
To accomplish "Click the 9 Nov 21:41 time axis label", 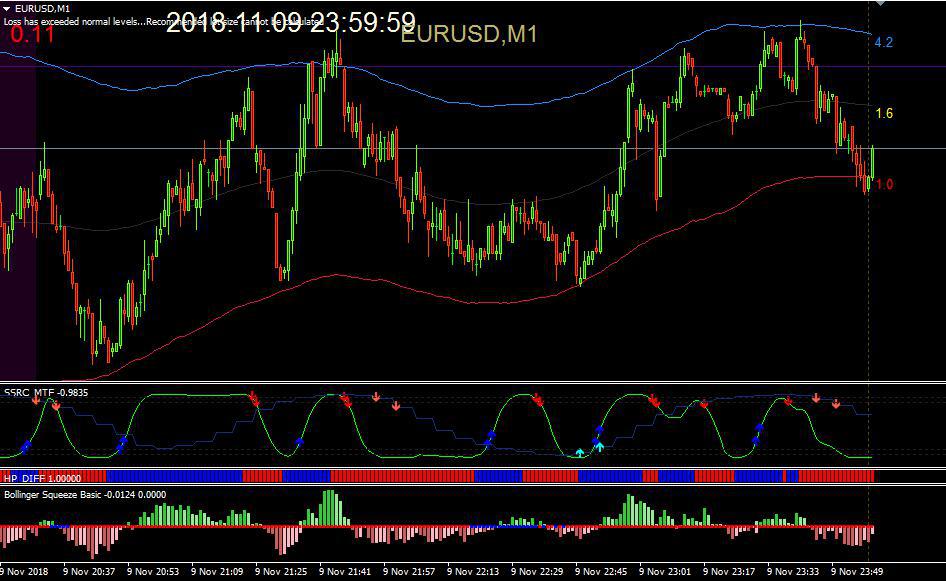I will tap(344, 571).
